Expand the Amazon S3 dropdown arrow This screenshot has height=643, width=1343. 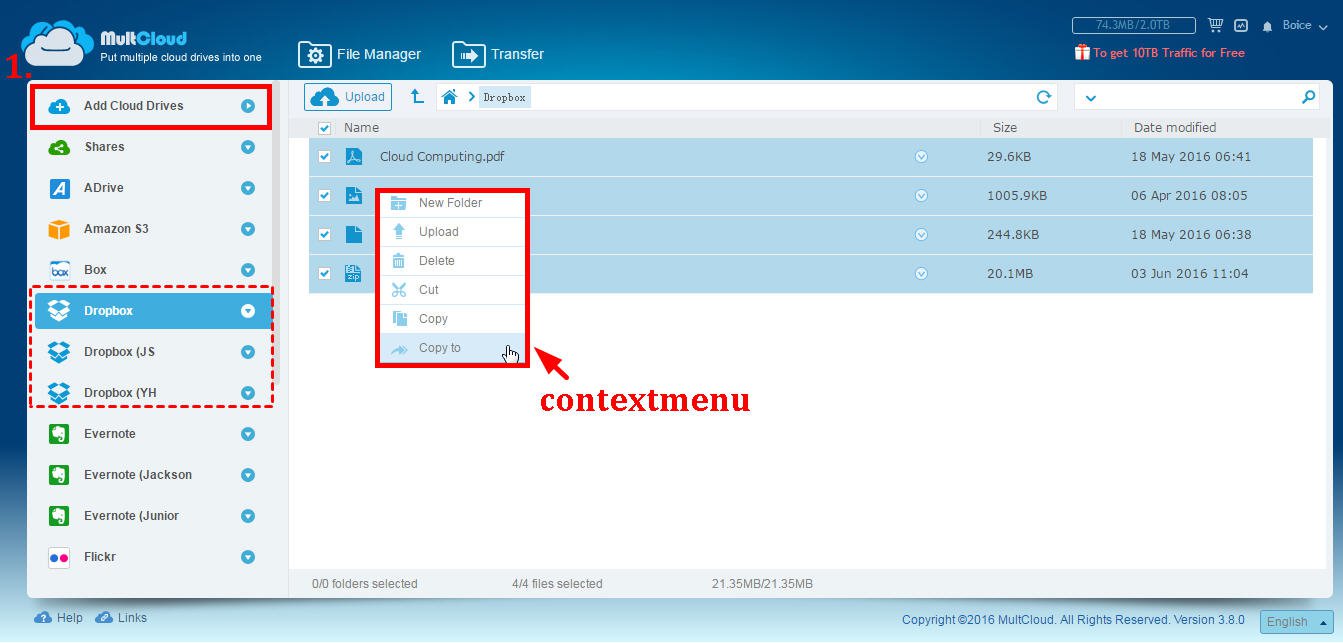pos(248,229)
